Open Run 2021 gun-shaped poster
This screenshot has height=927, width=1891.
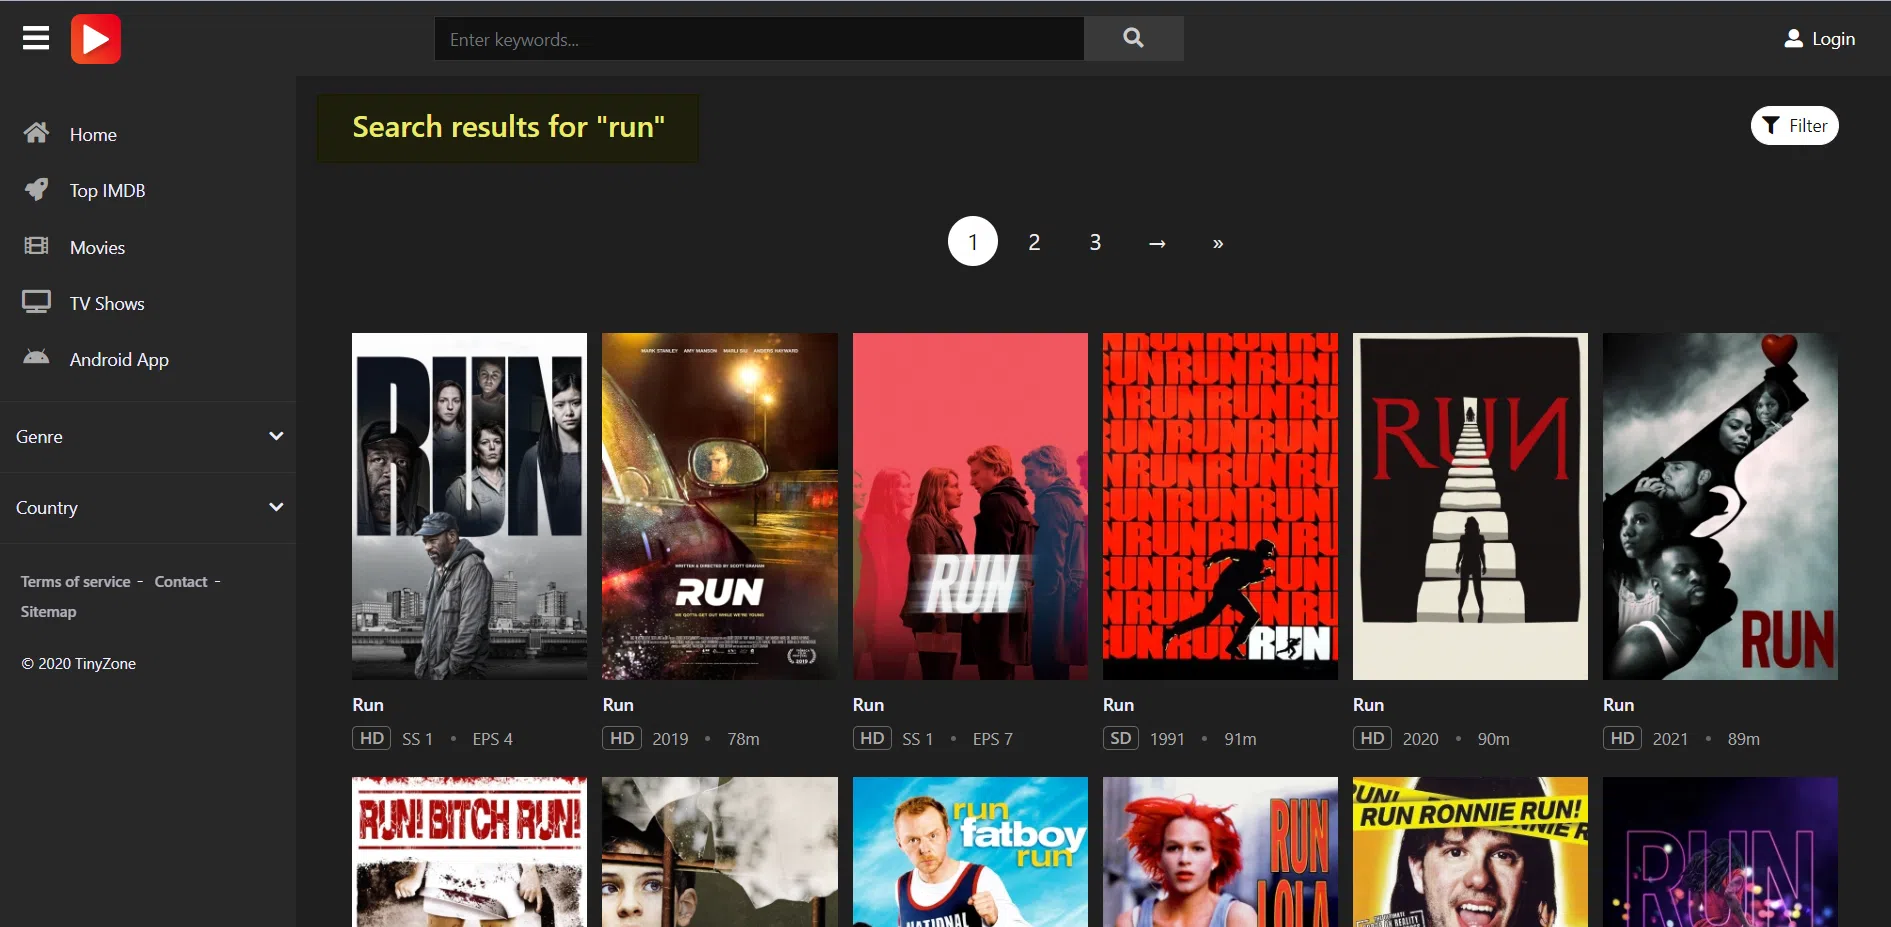click(1720, 506)
